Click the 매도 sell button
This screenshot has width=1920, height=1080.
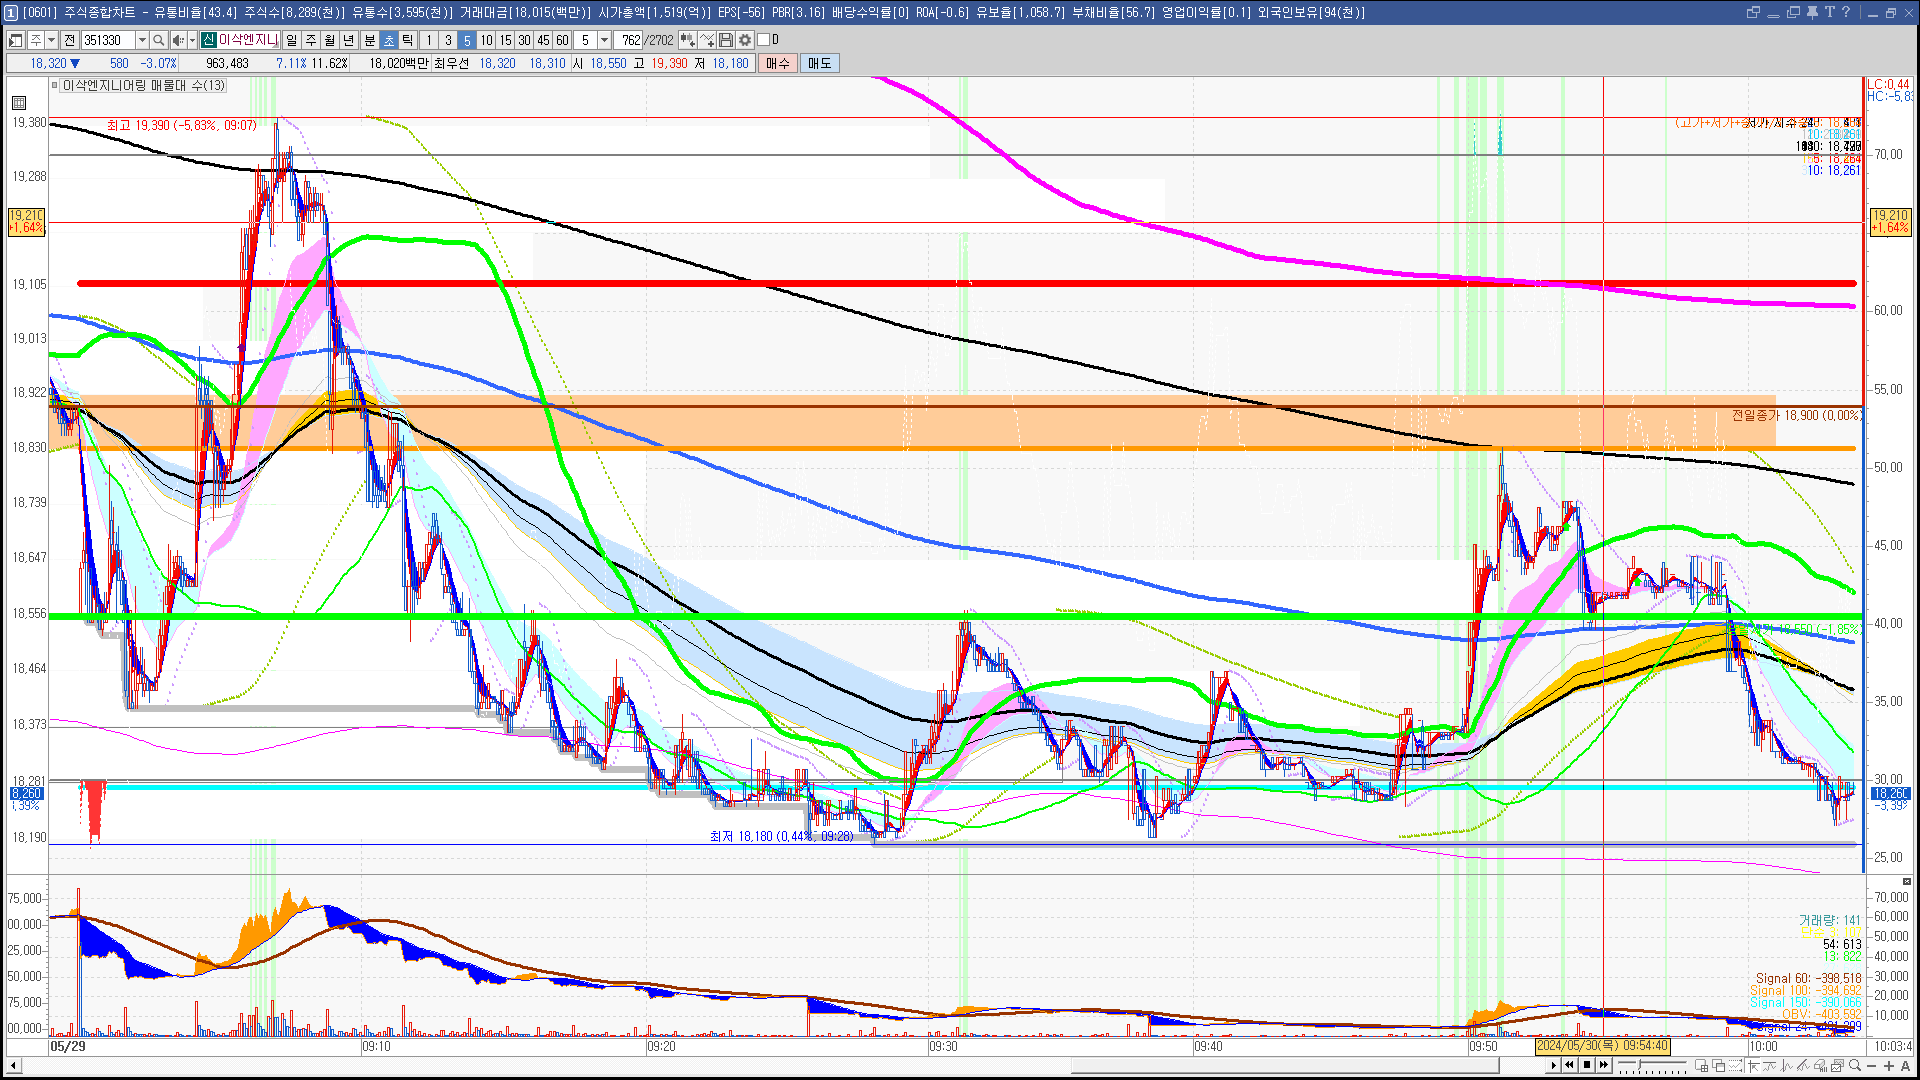pos(819,63)
